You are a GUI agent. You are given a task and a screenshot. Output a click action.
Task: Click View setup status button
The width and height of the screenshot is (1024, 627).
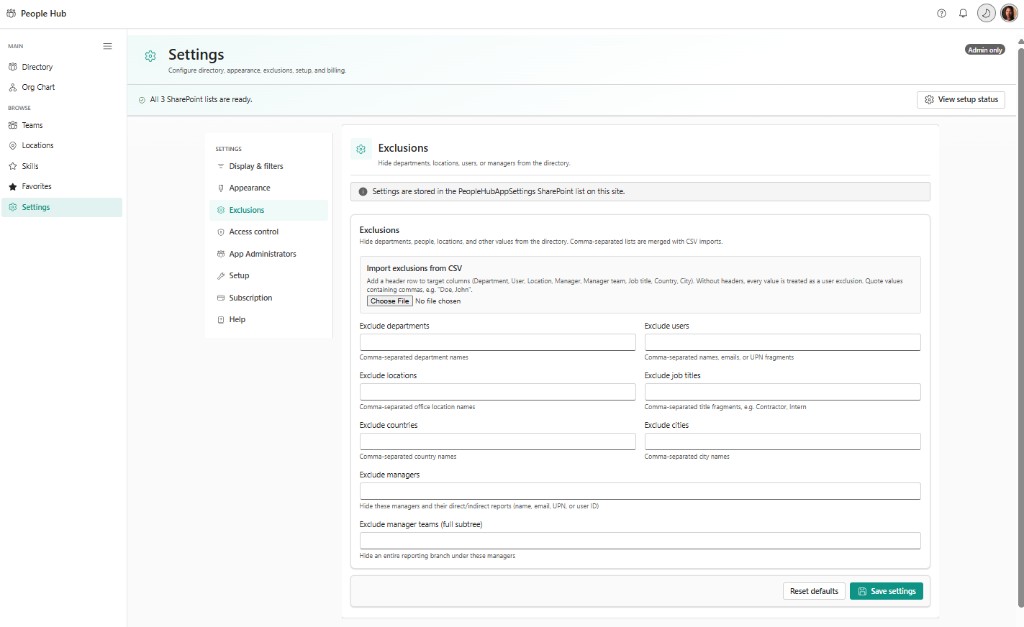(961, 100)
